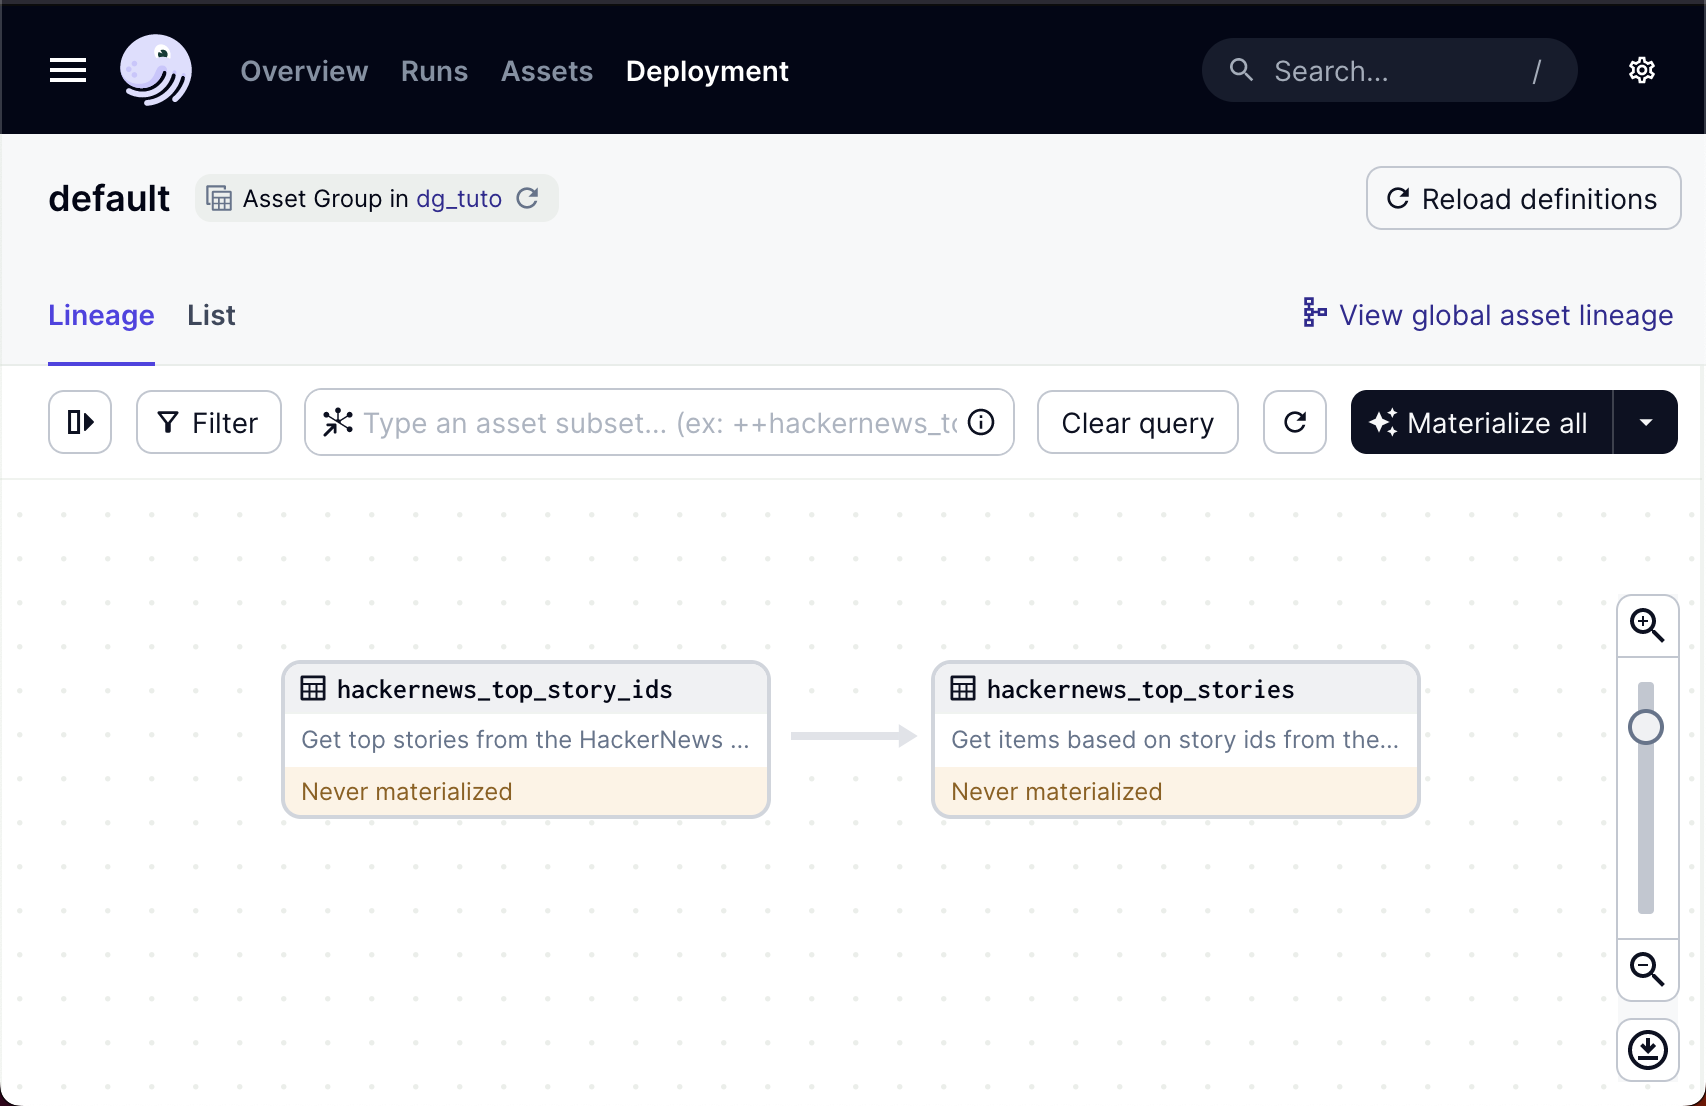Image resolution: width=1706 pixels, height=1106 pixels.
Task: Click the asset subset query field
Action: [658, 423]
